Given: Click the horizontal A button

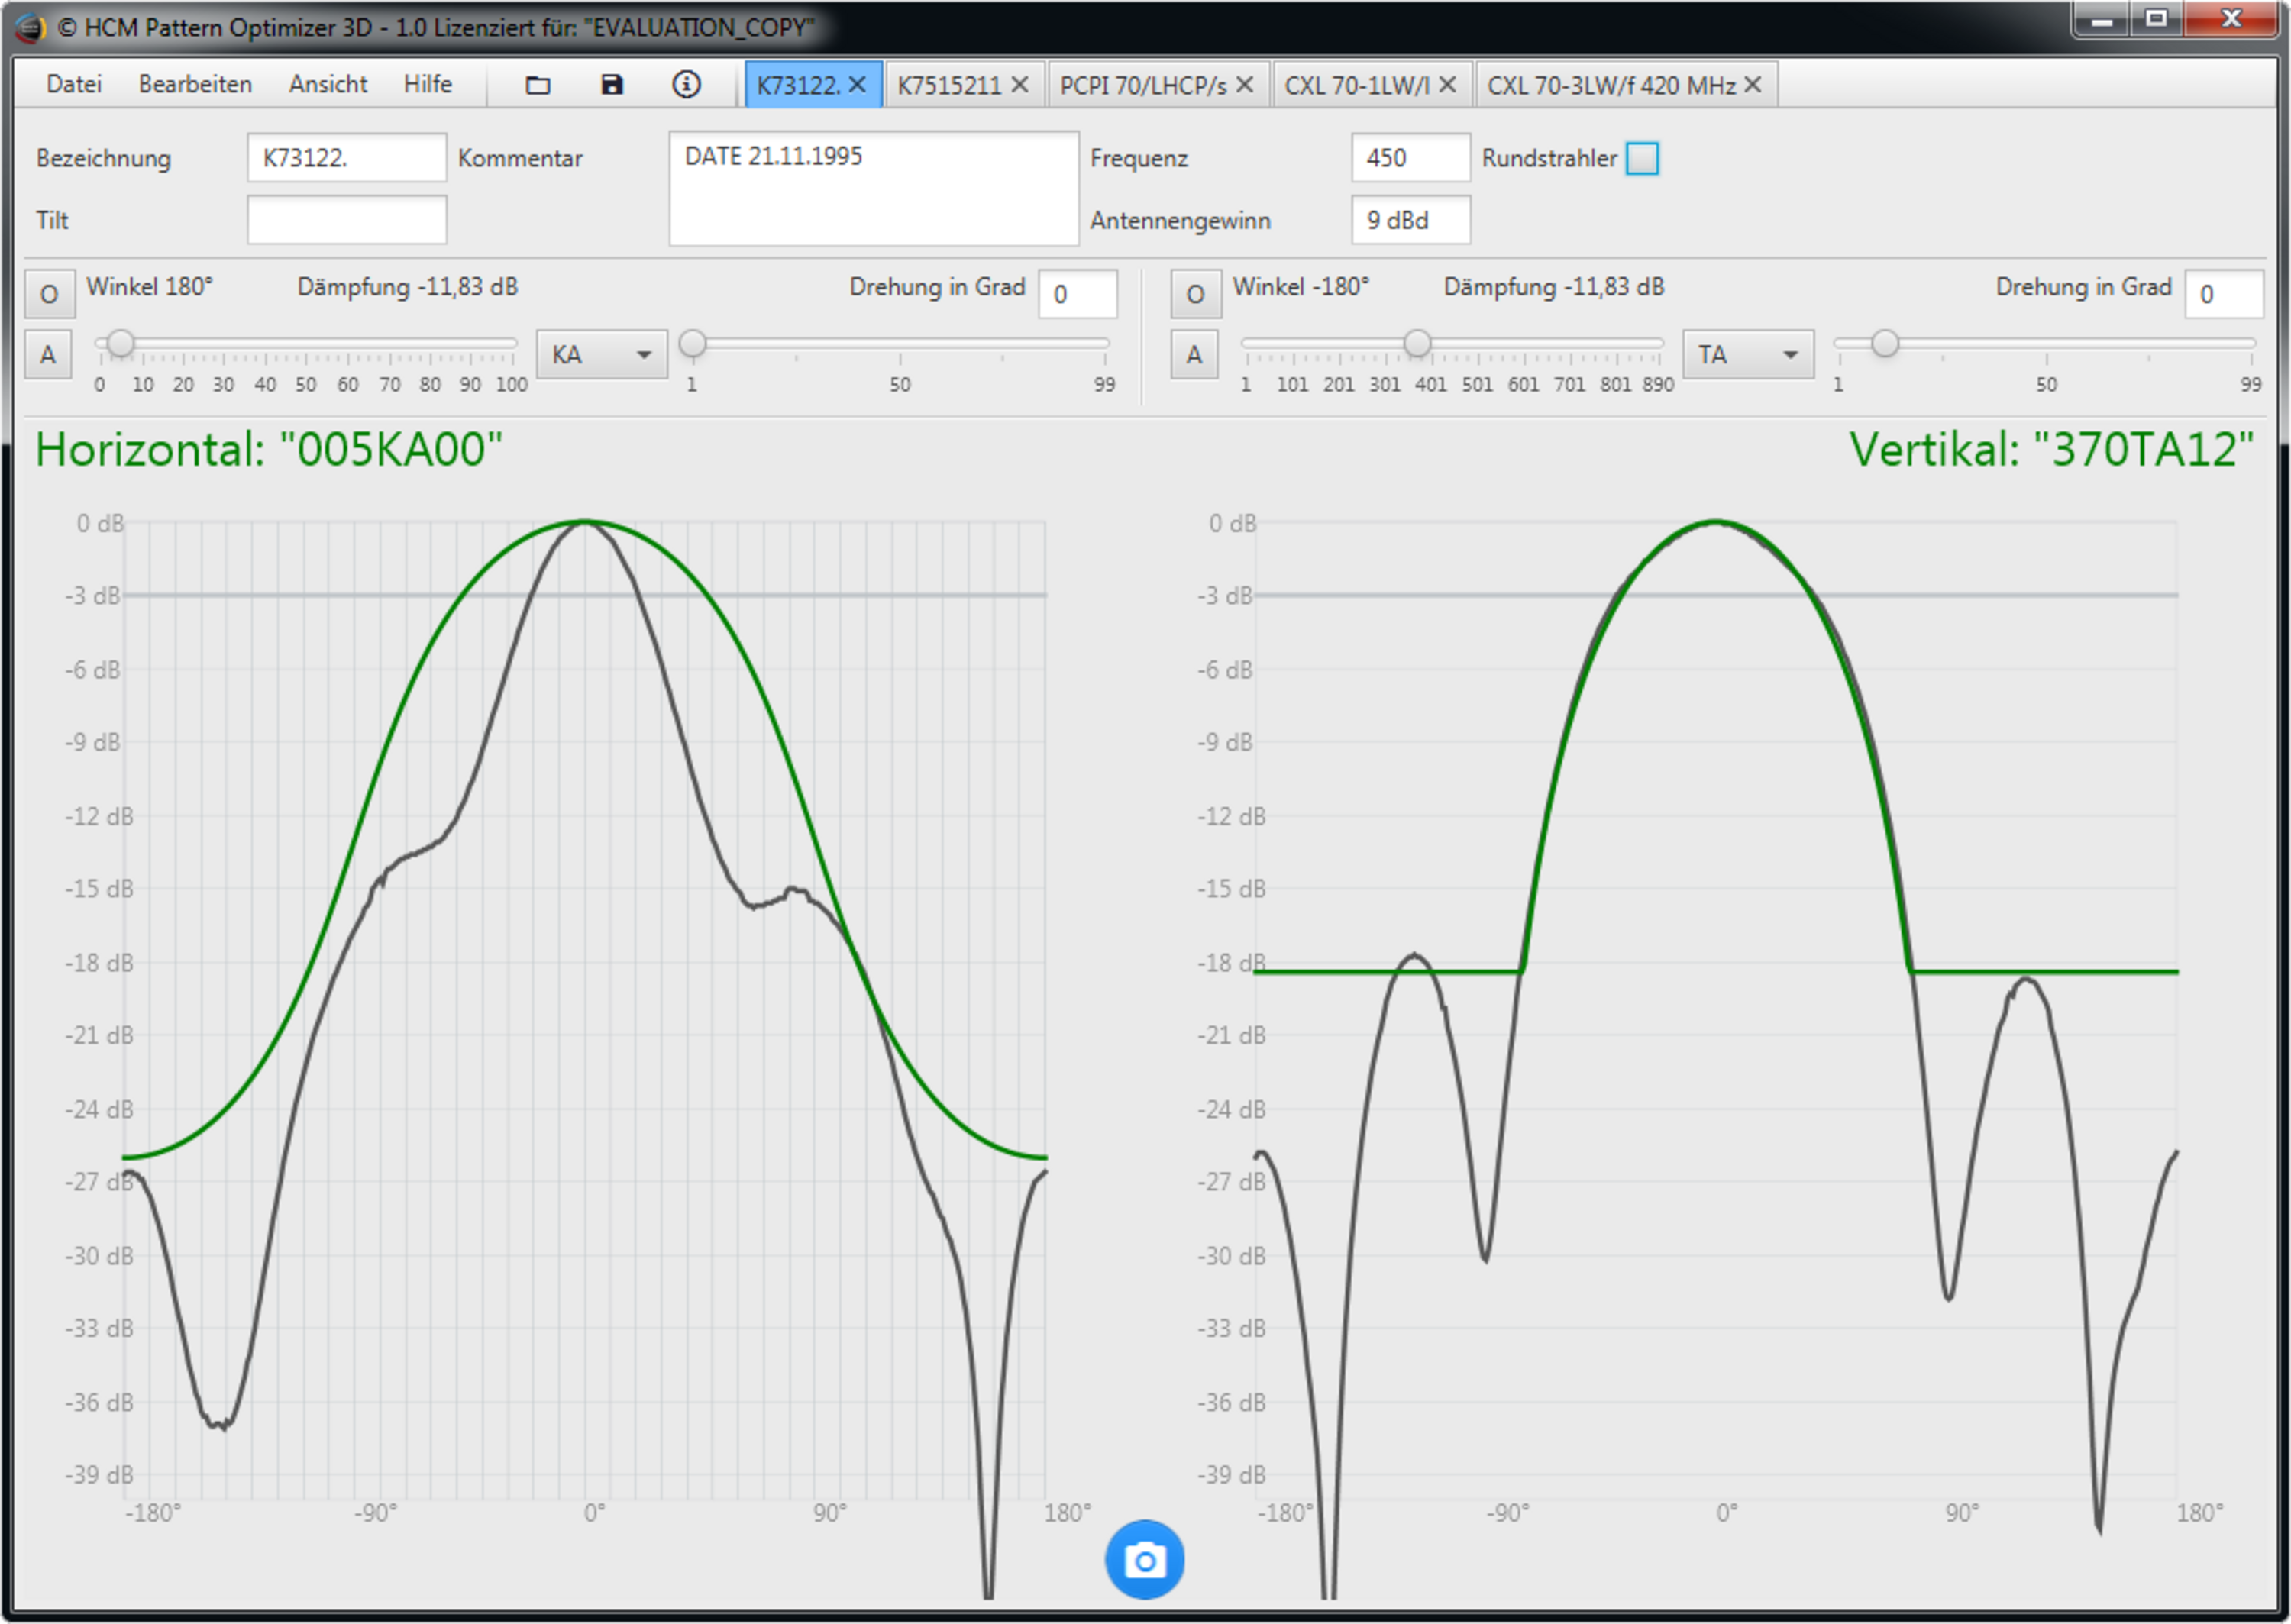Looking at the screenshot, I should tap(48, 355).
